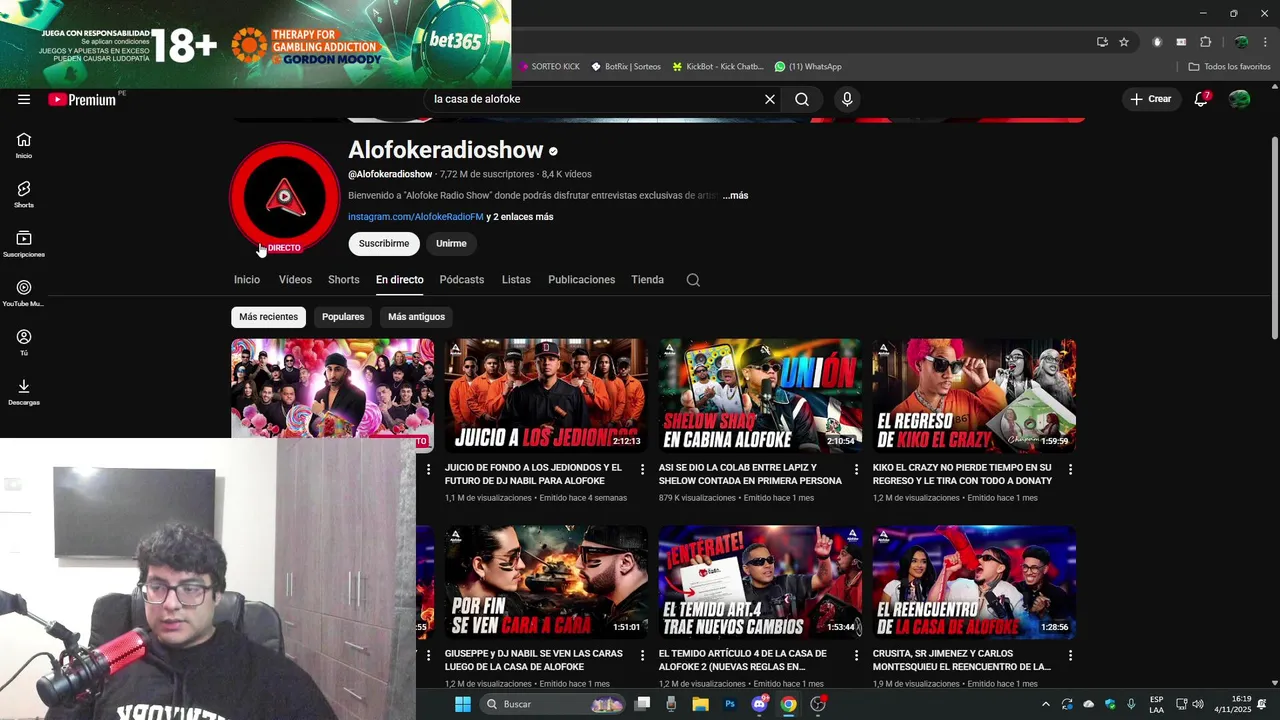This screenshot has width=1280, height=720.
Task: Open more options for ASI SE DIO LA COLAB video
Action: [856, 469]
